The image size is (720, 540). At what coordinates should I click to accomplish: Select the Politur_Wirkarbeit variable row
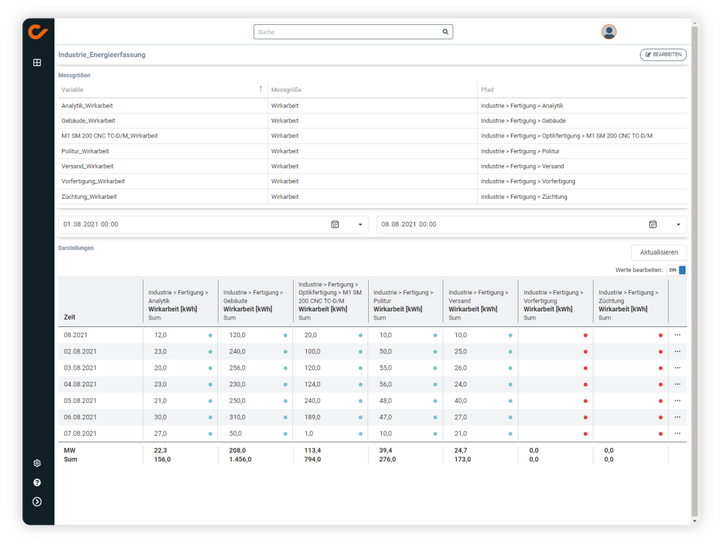coord(85,151)
